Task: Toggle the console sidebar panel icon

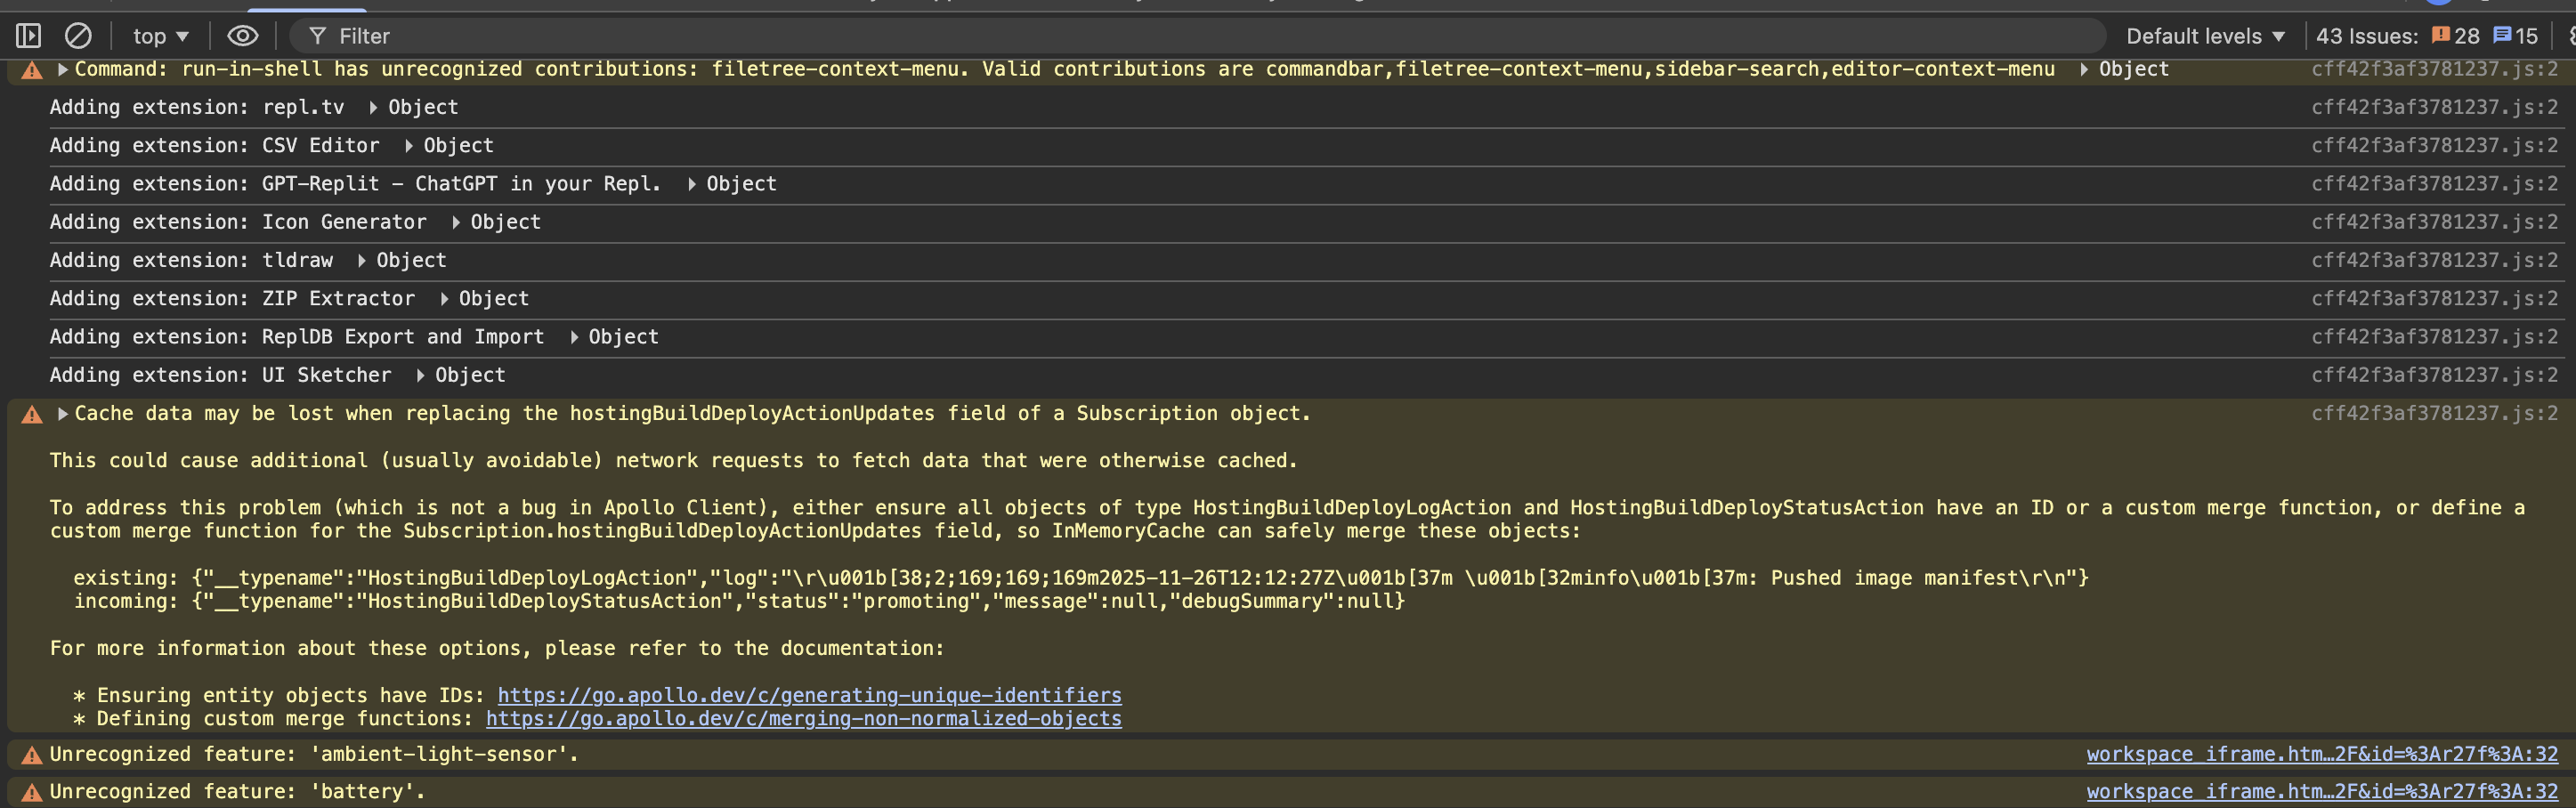Action: [x=28, y=36]
